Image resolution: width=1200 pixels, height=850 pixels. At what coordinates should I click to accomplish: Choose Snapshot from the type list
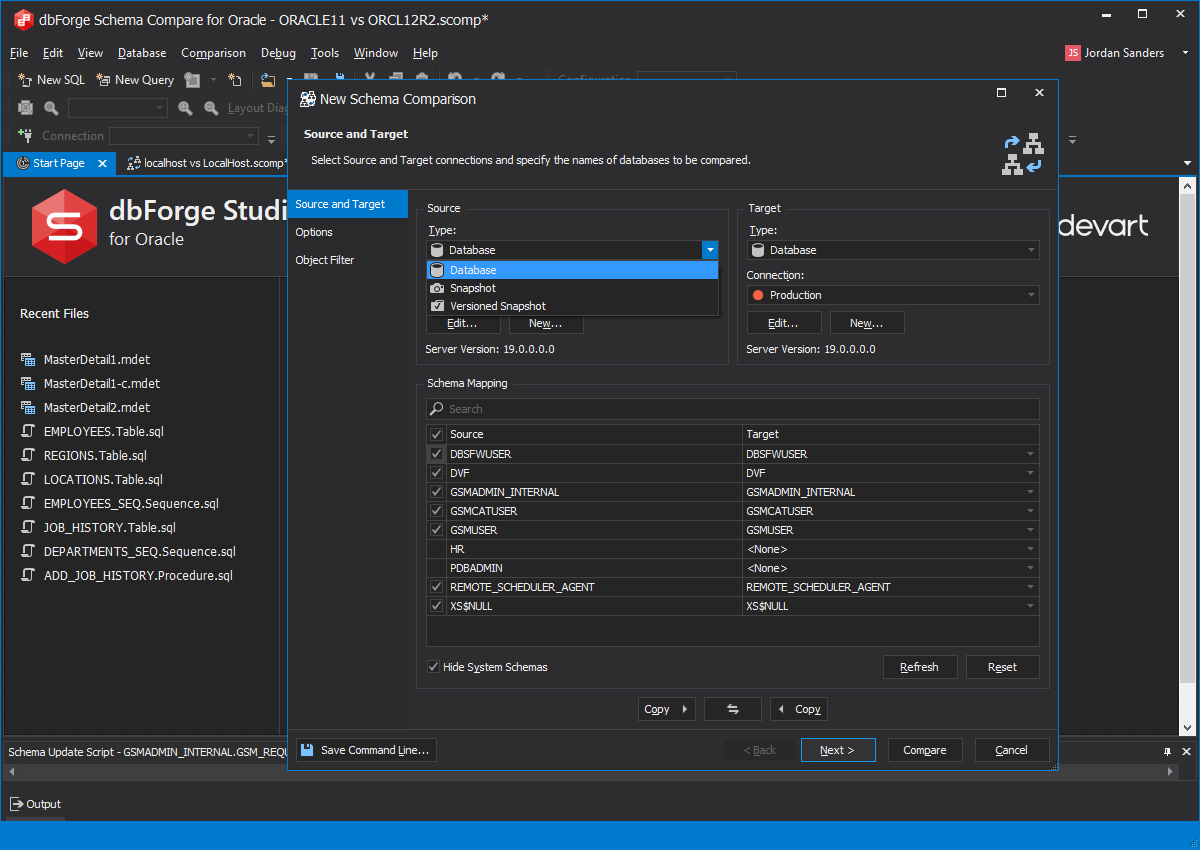pyautogui.click(x=472, y=288)
